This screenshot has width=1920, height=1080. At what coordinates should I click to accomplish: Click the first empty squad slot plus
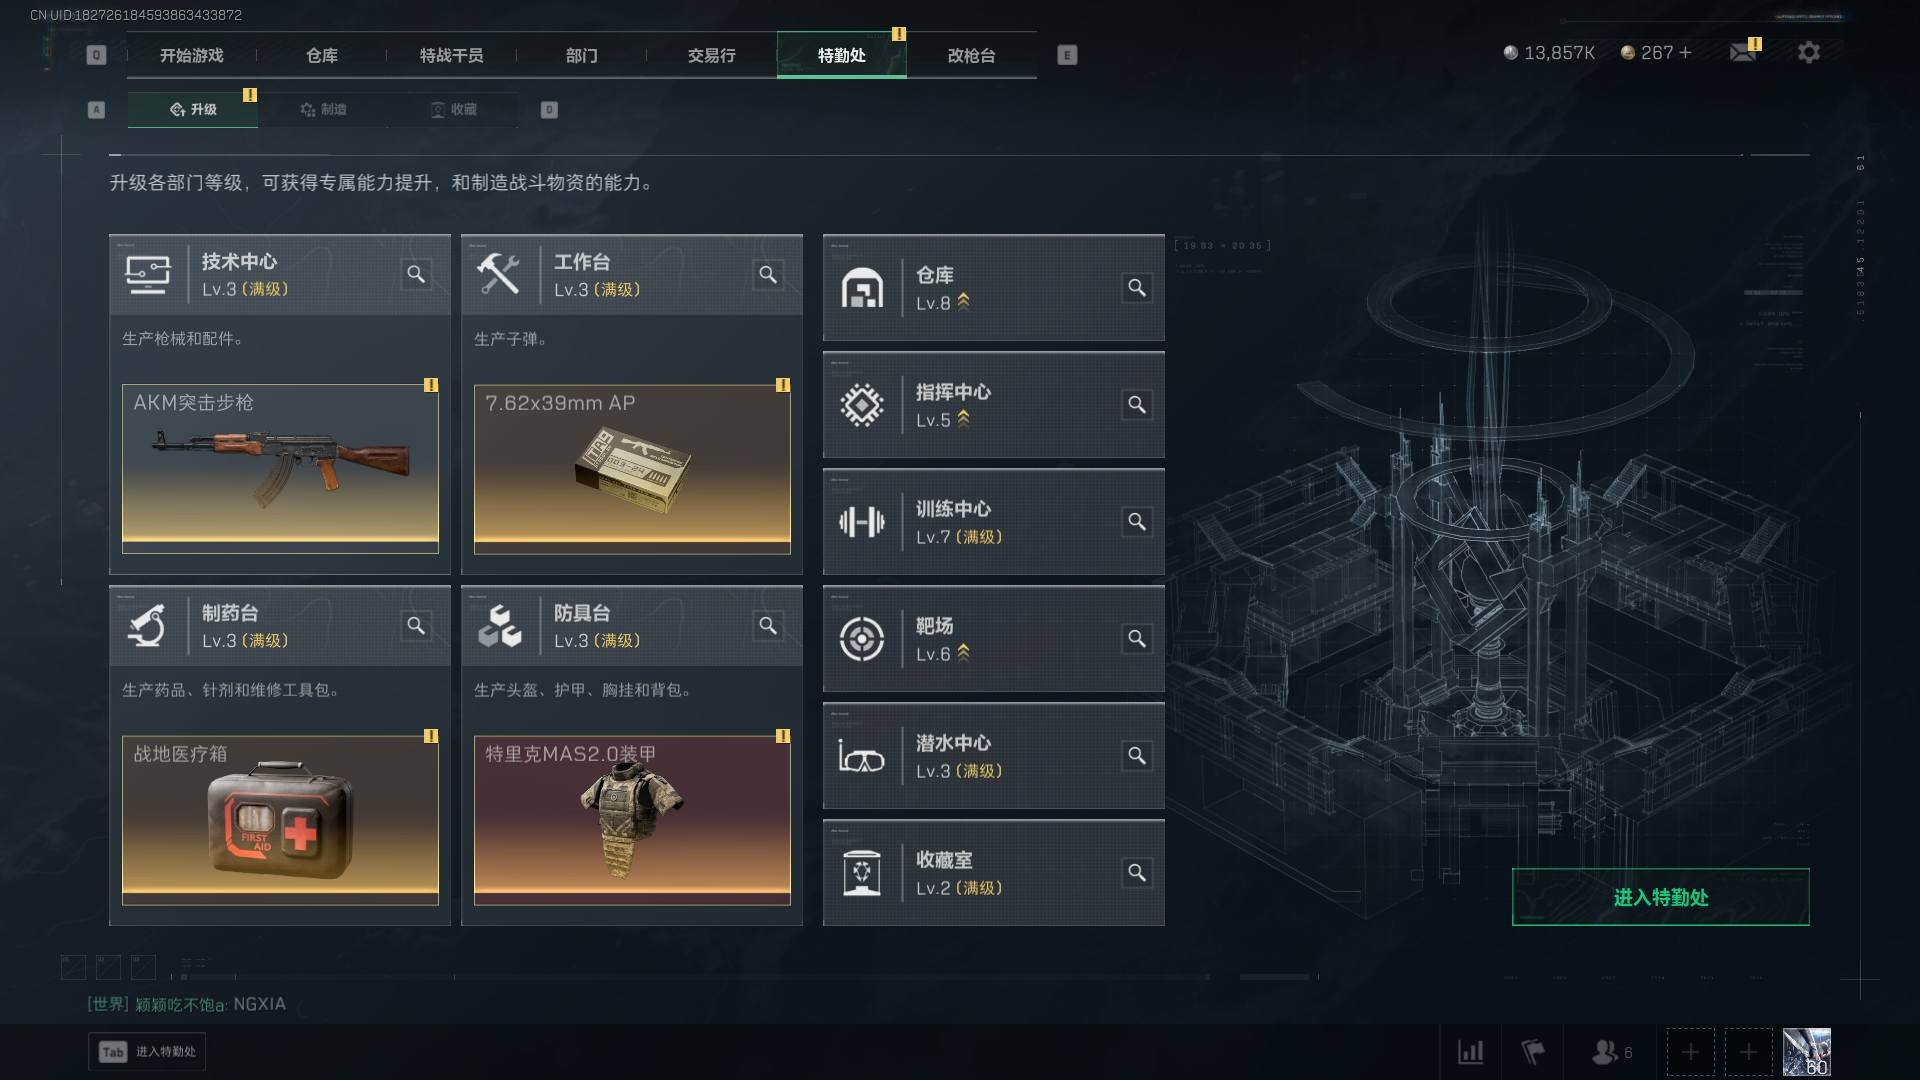click(1690, 1052)
